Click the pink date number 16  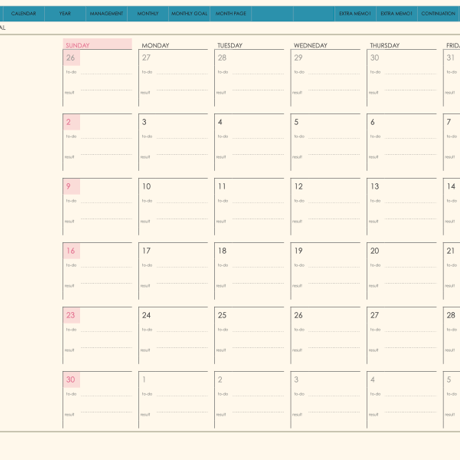[x=71, y=251]
